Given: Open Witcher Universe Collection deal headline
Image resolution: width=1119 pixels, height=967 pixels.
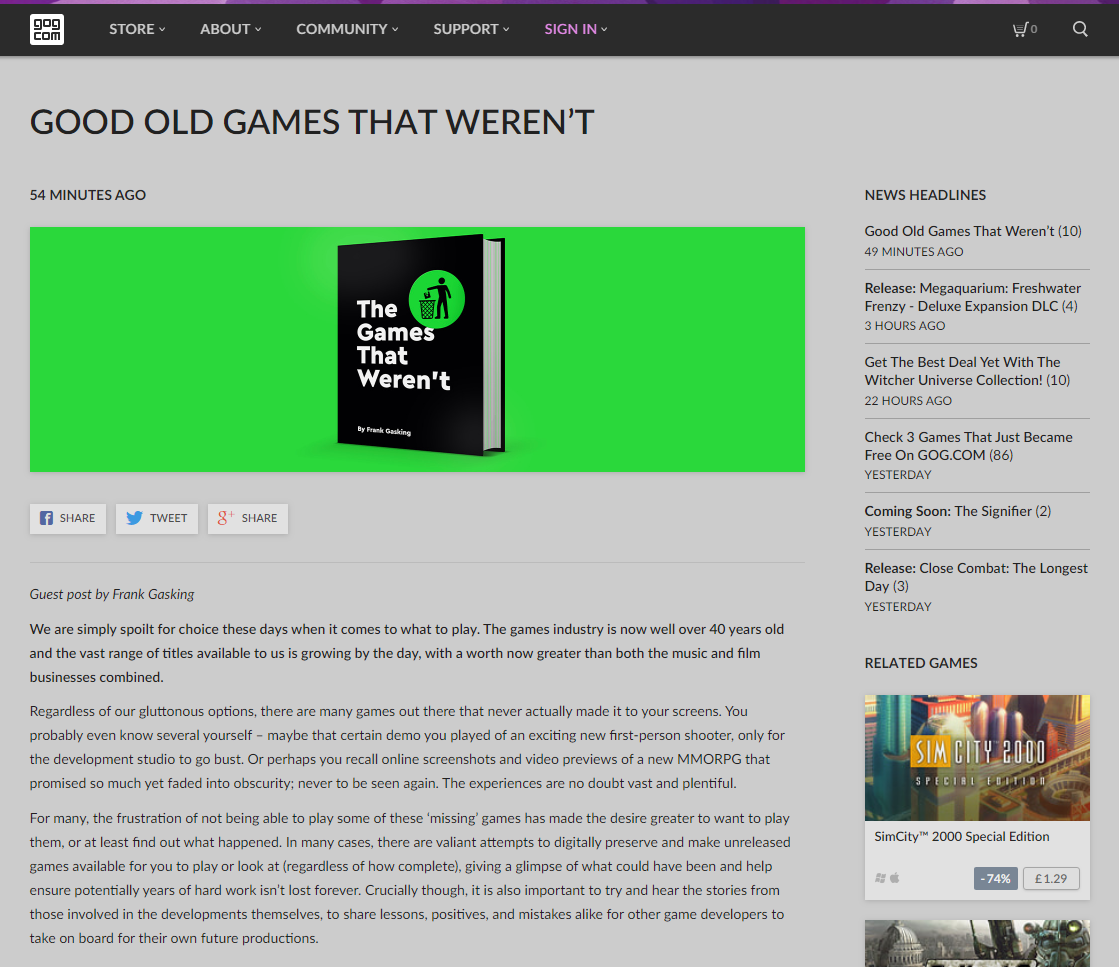Looking at the screenshot, I should point(967,371).
